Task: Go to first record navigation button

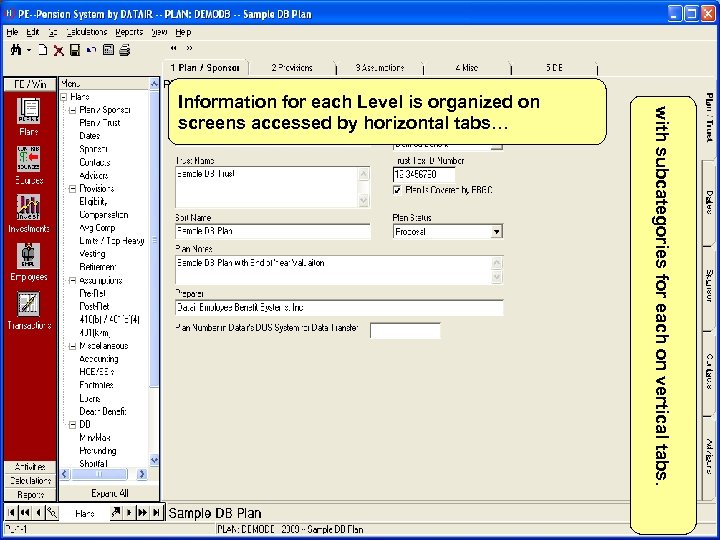Action: tap(11, 512)
